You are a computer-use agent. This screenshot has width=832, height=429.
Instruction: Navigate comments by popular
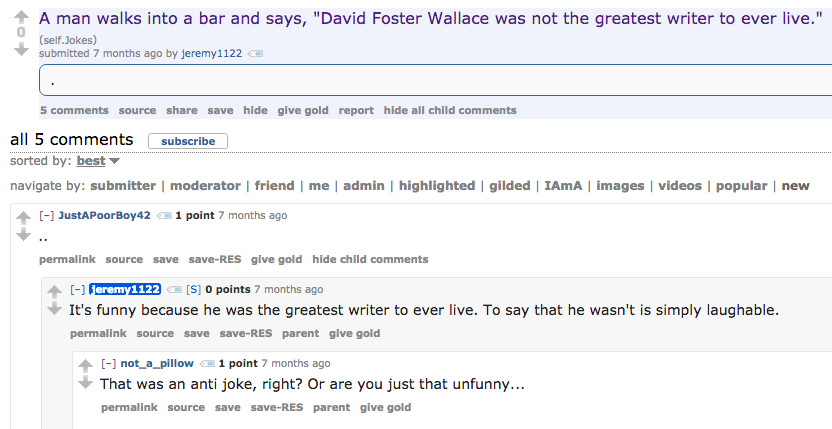tap(741, 185)
